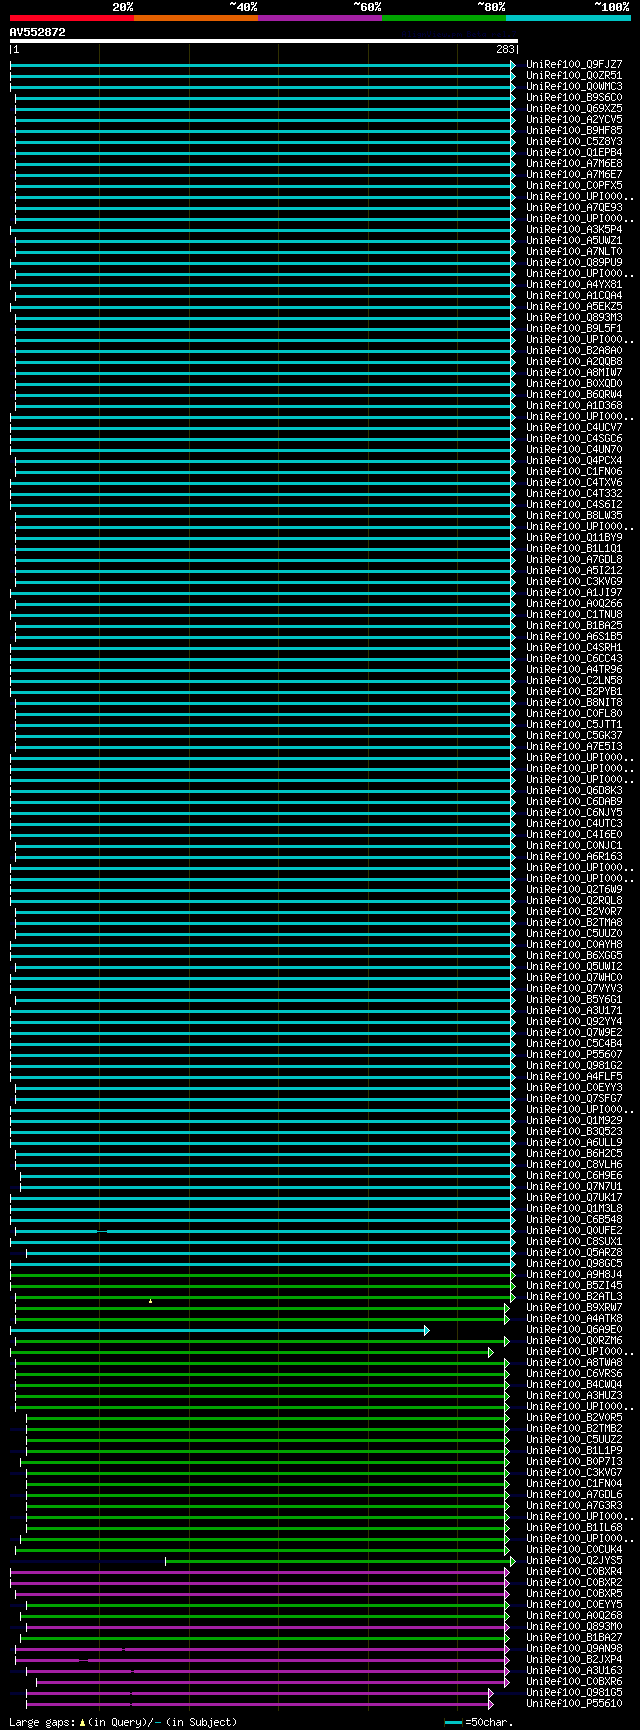
Task: Select the label UniRef100_A8TWA8
Action: [574, 1362]
